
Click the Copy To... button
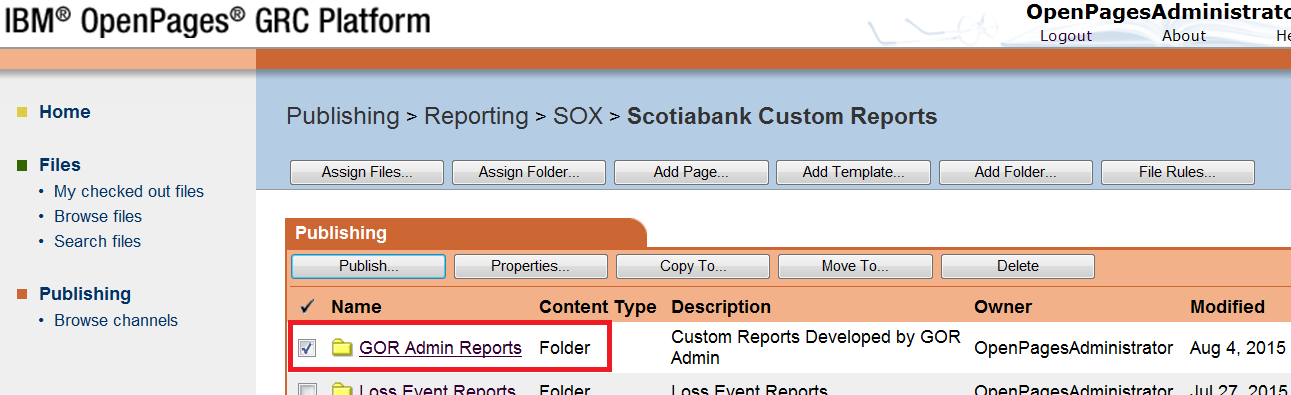pyautogui.click(x=693, y=266)
